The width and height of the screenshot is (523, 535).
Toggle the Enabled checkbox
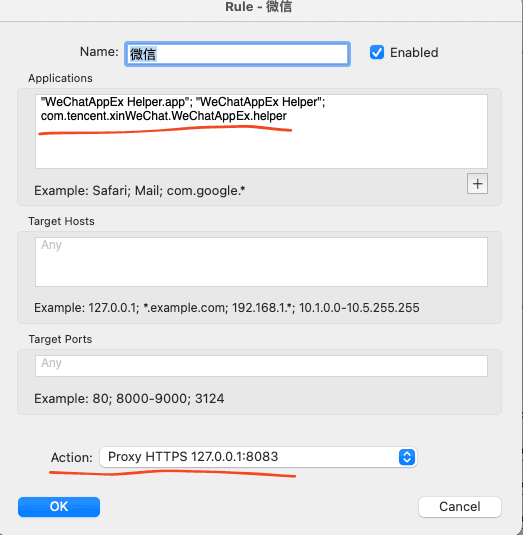pyautogui.click(x=377, y=53)
